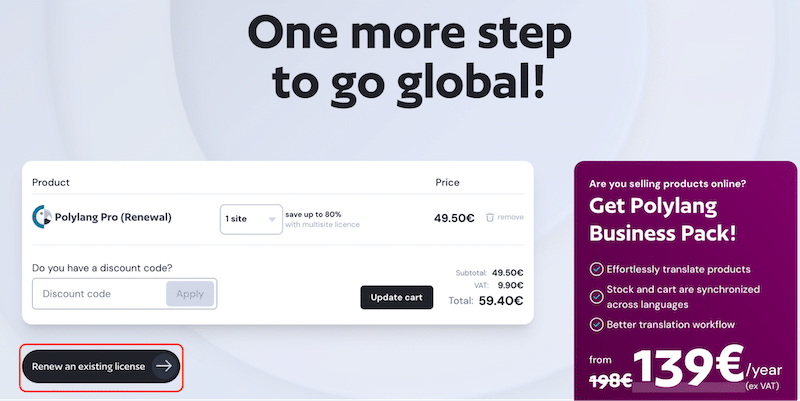Click checkmark beside Effortlessly translate products

(596, 269)
